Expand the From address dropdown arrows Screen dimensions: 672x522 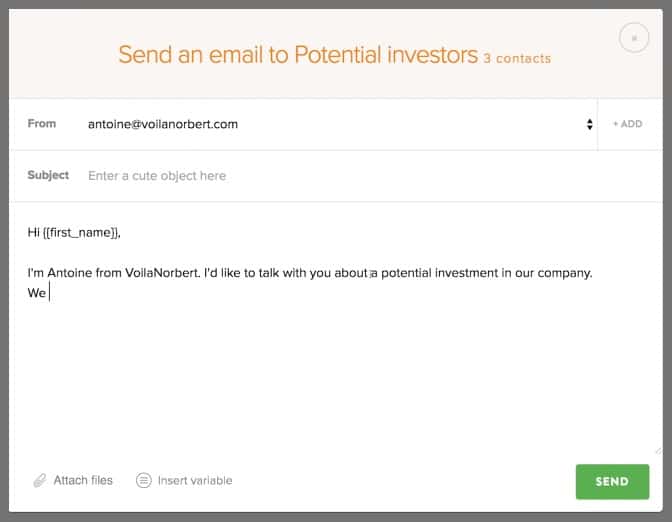(589, 125)
